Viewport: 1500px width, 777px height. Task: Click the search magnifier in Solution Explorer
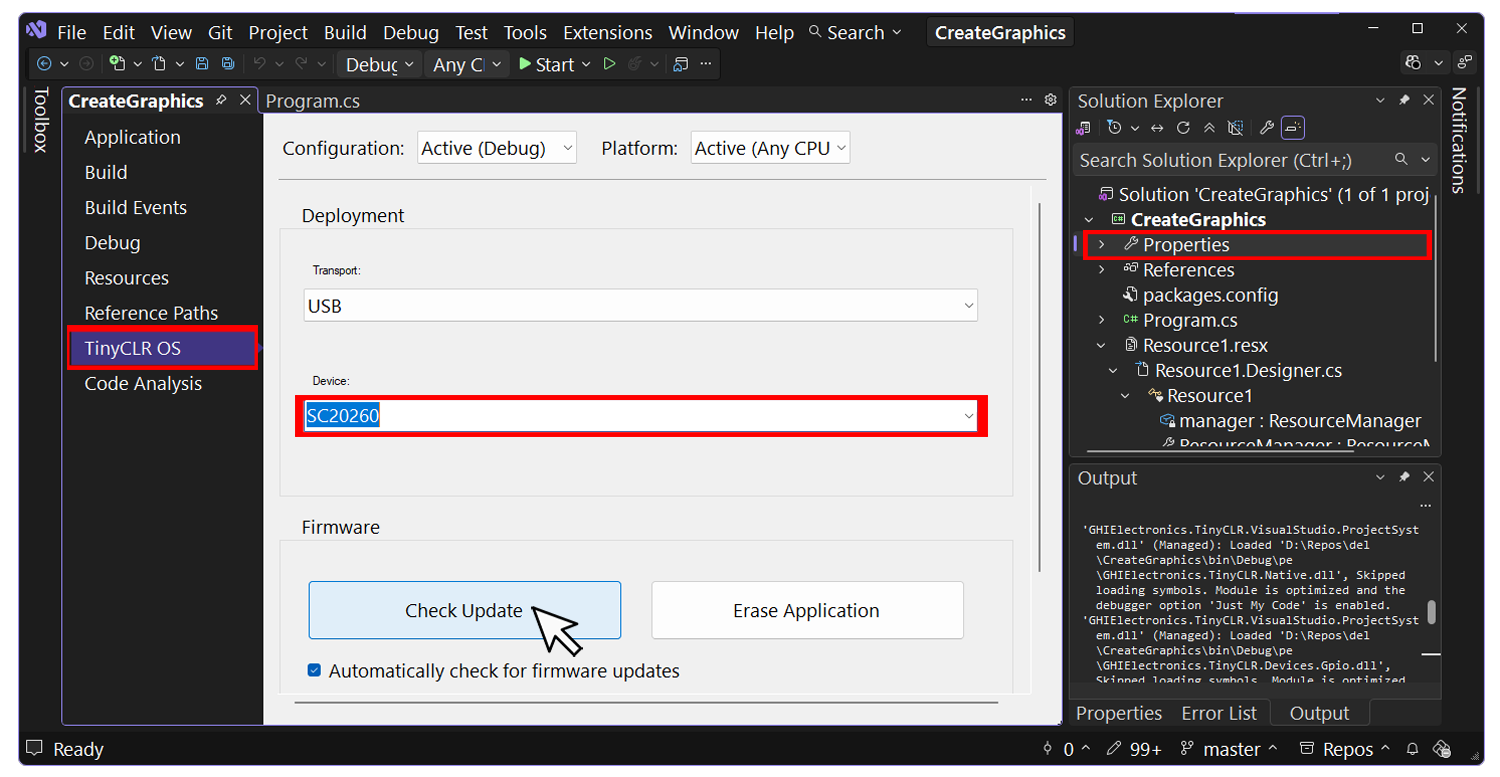pyautogui.click(x=1402, y=159)
